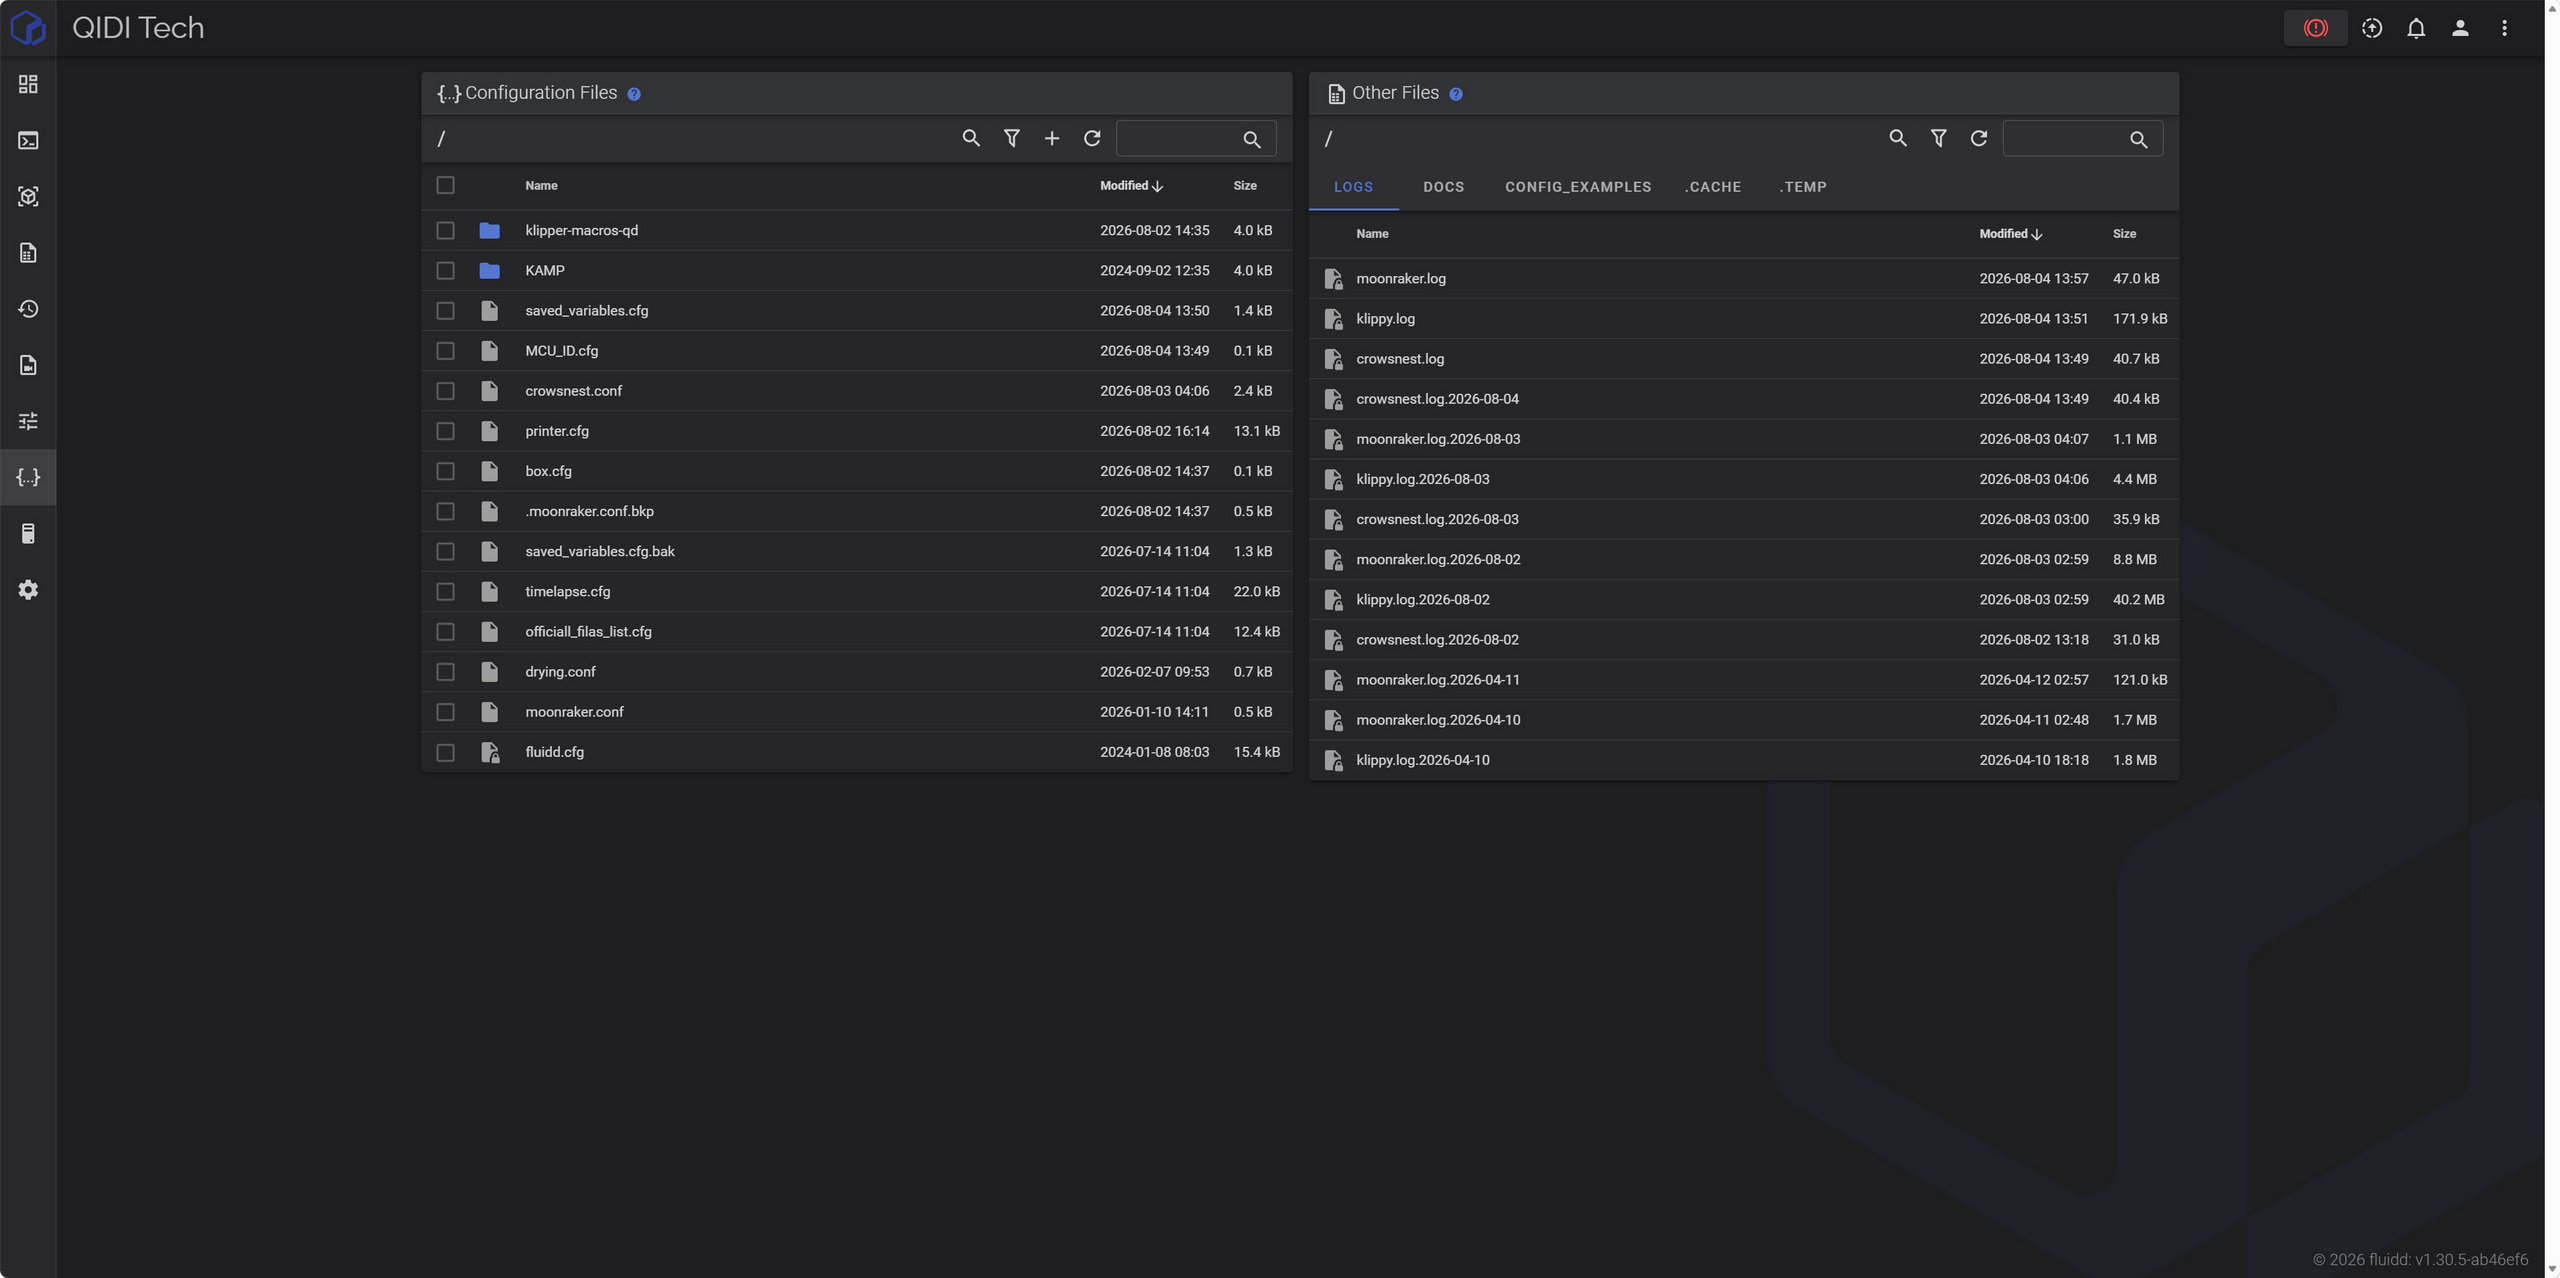Open the Dashboard from the sidebar
This screenshot has height=1278, width=2560.
point(28,85)
